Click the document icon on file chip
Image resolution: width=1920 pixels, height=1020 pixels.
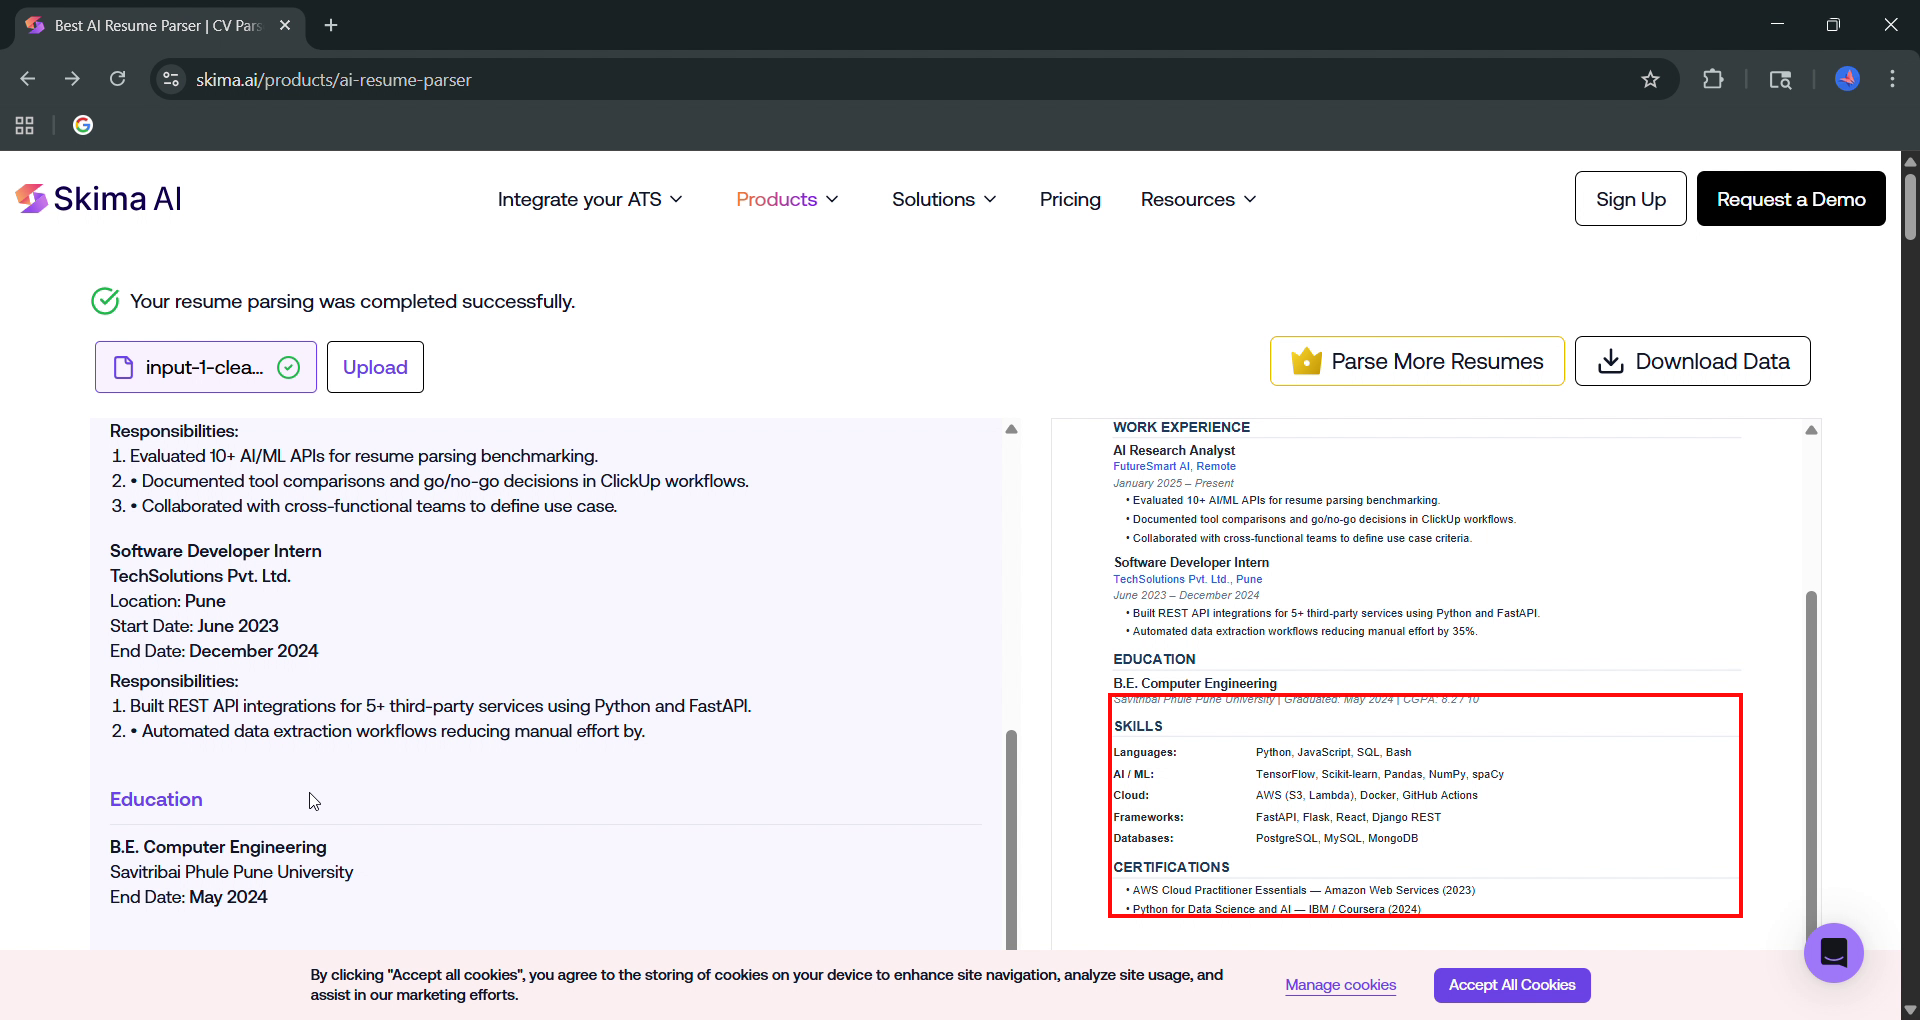point(123,367)
